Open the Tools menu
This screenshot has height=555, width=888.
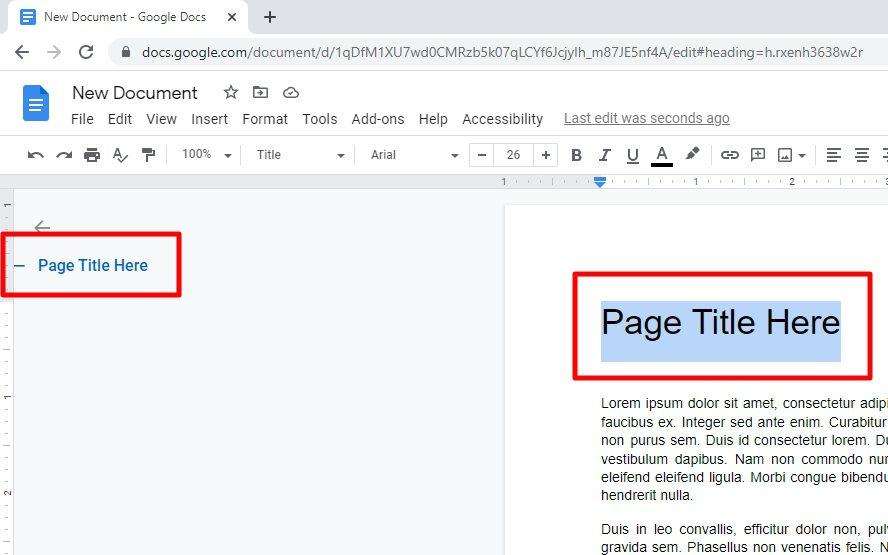(319, 119)
